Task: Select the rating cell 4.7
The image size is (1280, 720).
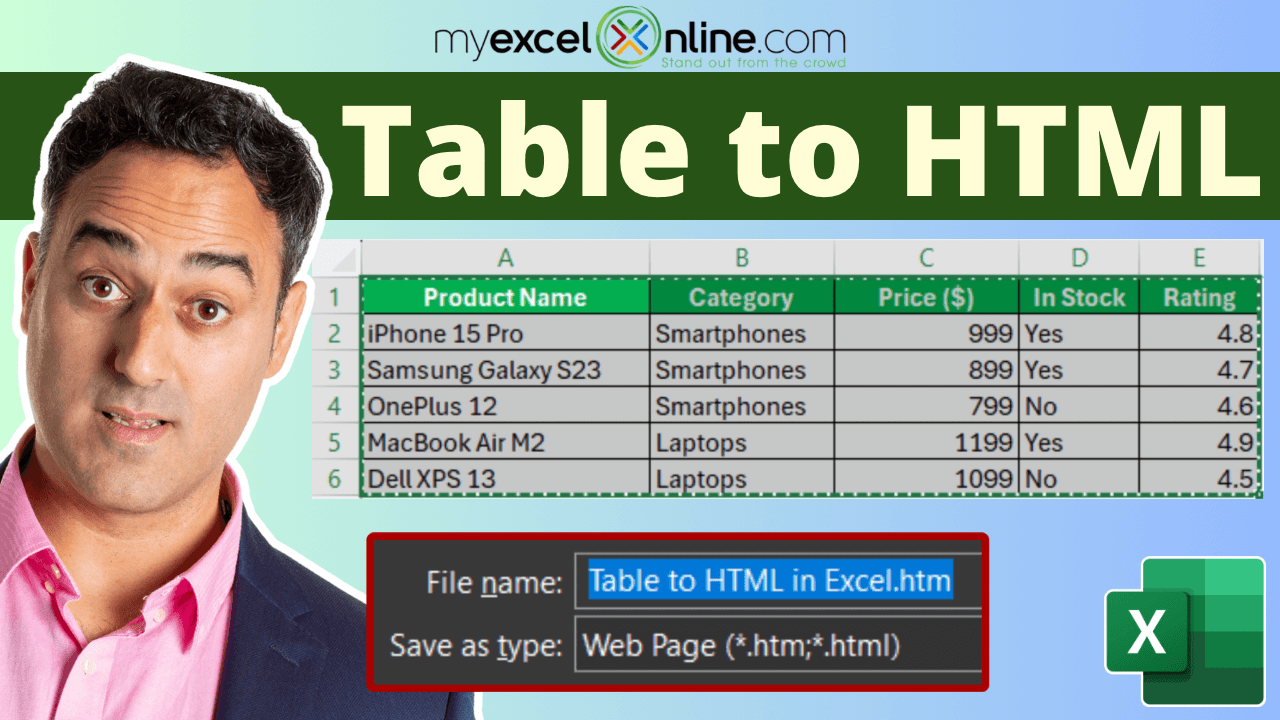Action: point(1198,369)
